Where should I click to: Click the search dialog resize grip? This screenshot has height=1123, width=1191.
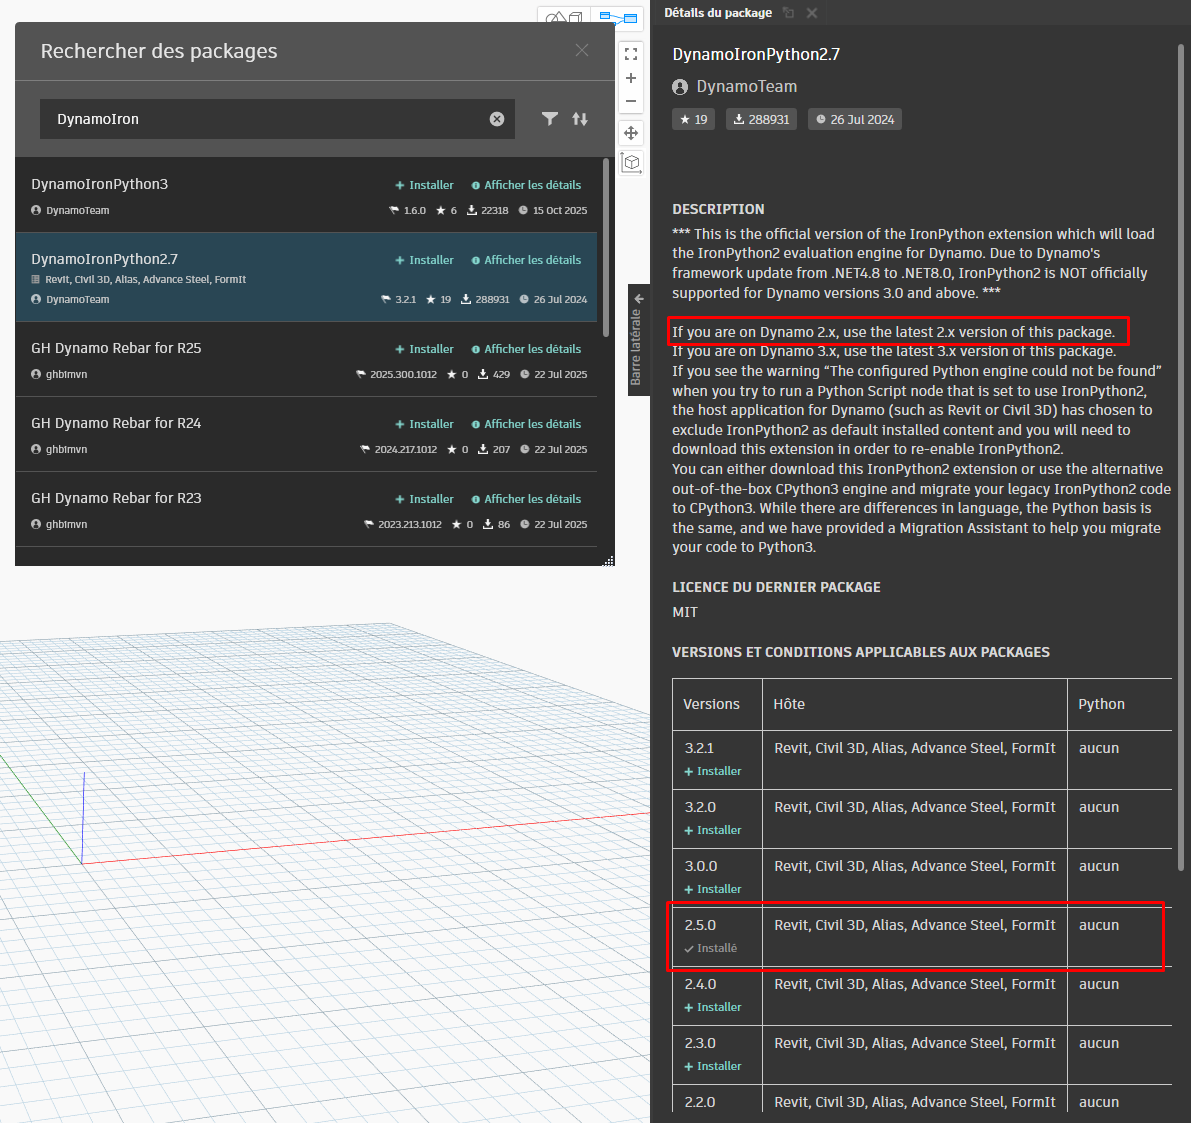[x=608, y=561]
